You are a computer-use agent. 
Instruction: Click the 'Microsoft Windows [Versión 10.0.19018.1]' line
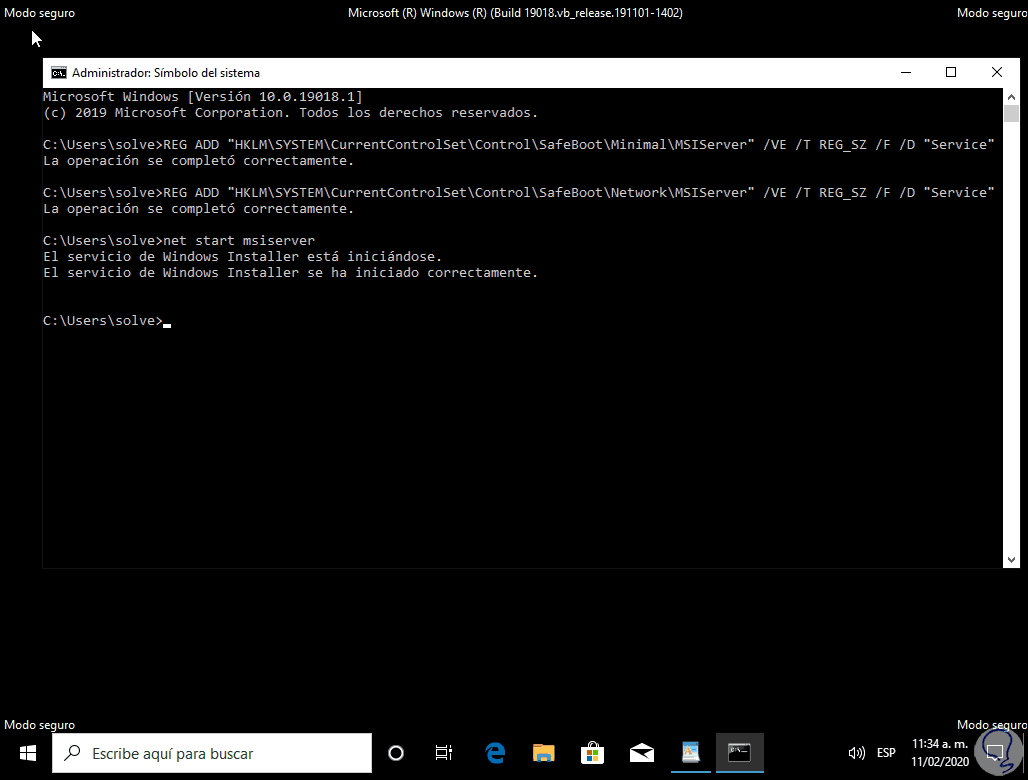pos(203,96)
